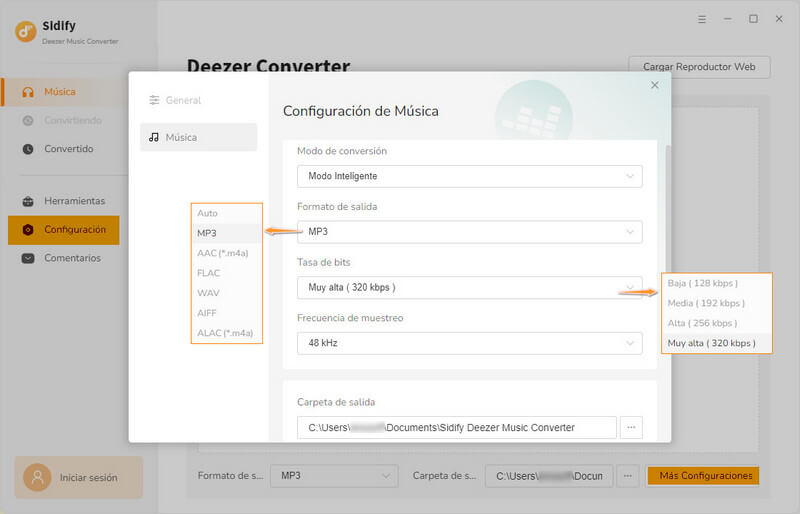
Task: Choose AAC (*.m4a) format option
Action: point(227,253)
